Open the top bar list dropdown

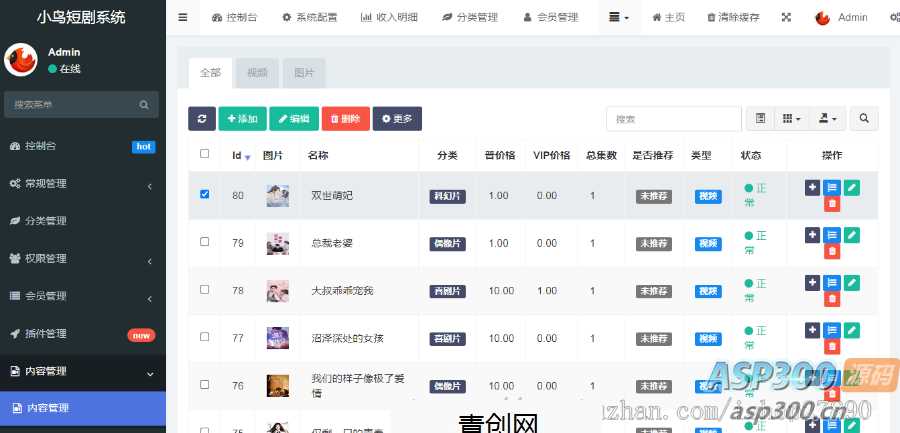click(618, 17)
